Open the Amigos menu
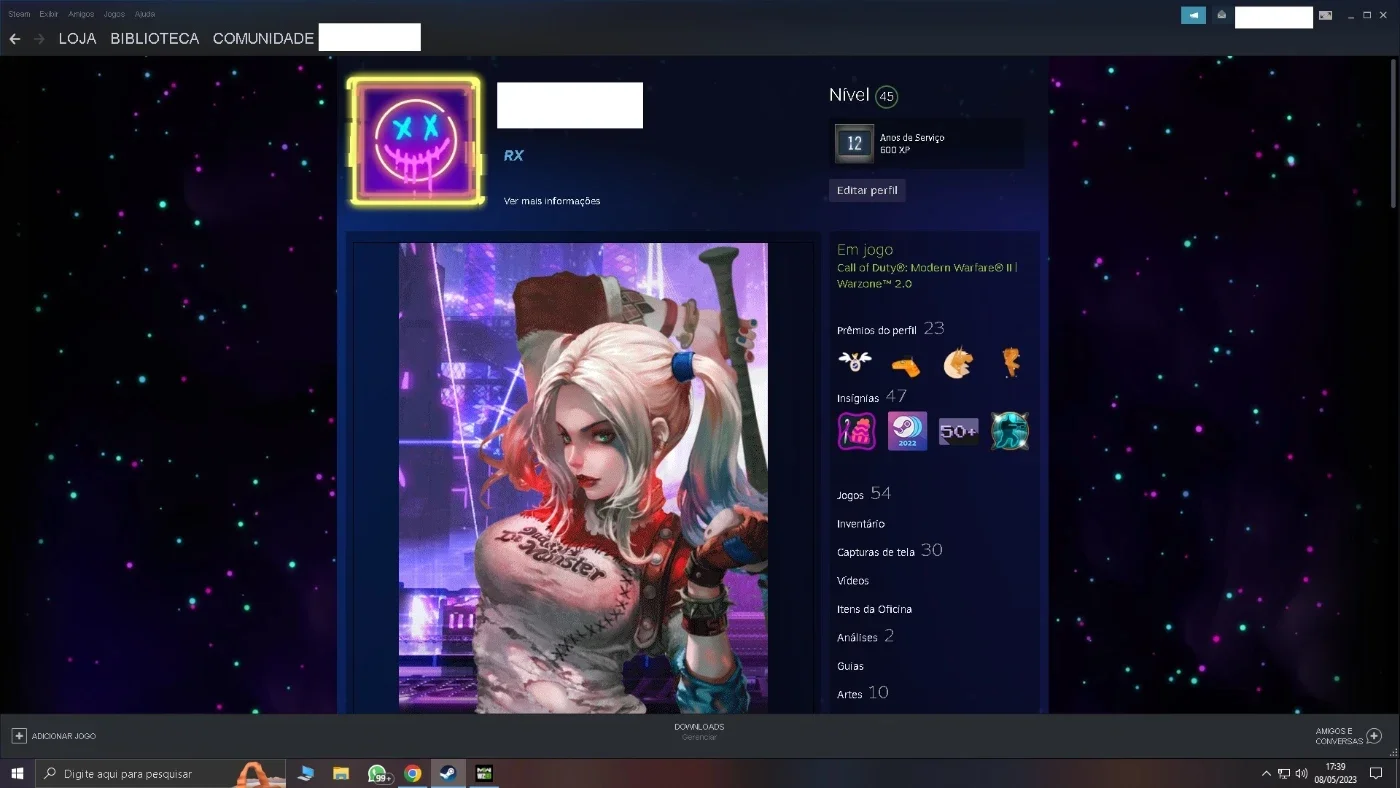 tap(81, 14)
